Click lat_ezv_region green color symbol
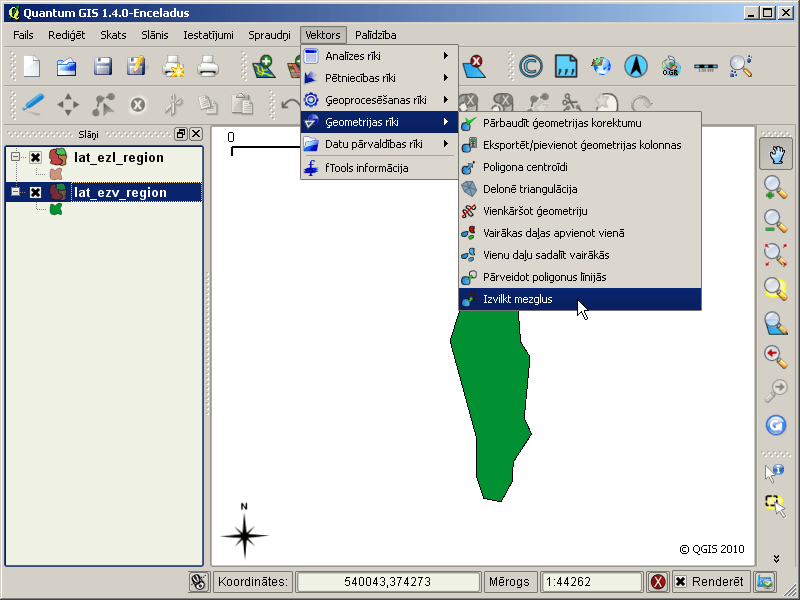 [x=56, y=209]
